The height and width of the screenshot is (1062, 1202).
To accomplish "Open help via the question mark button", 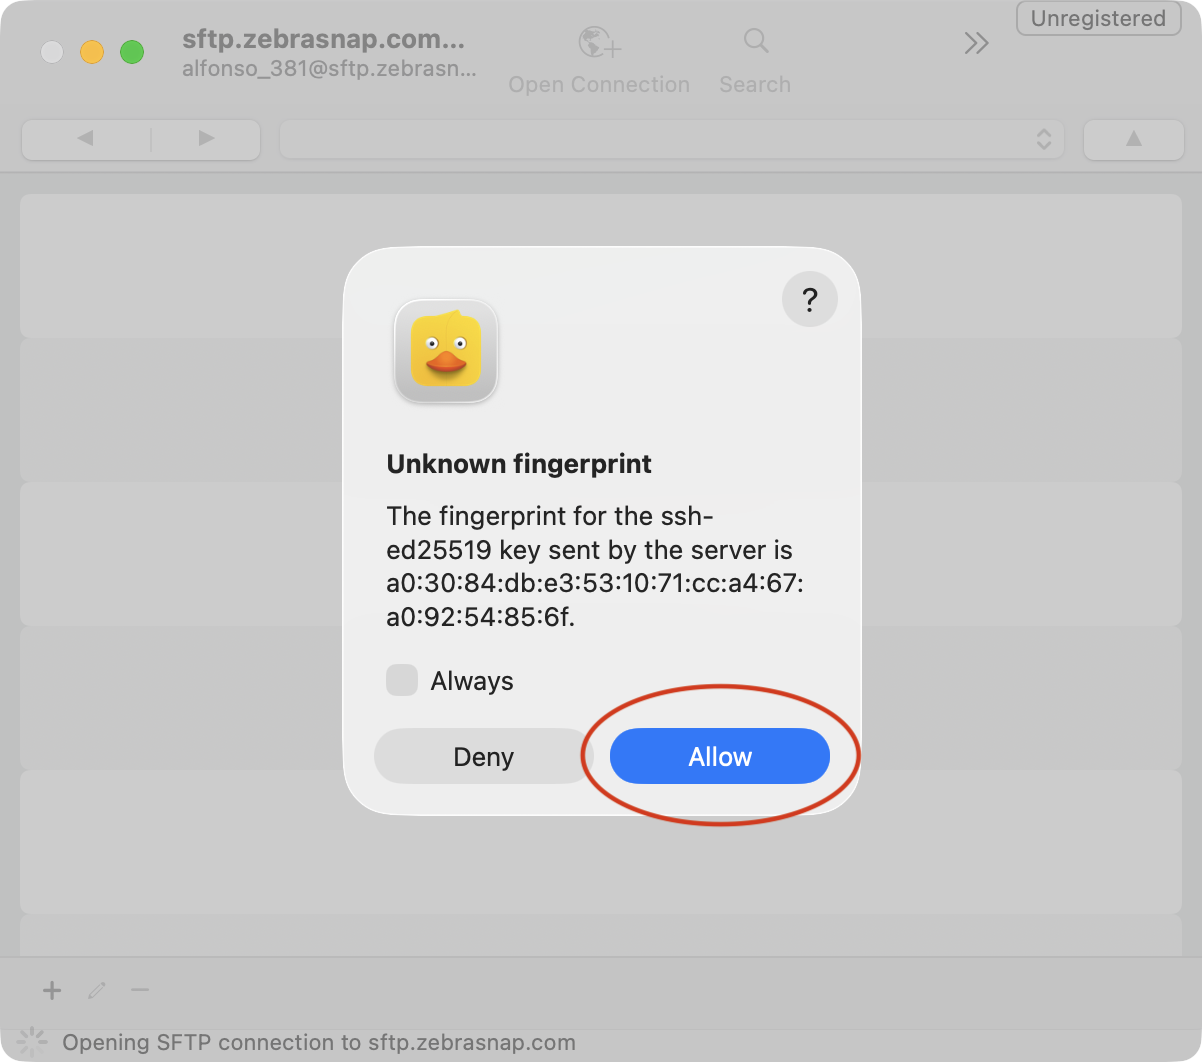I will (809, 299).
